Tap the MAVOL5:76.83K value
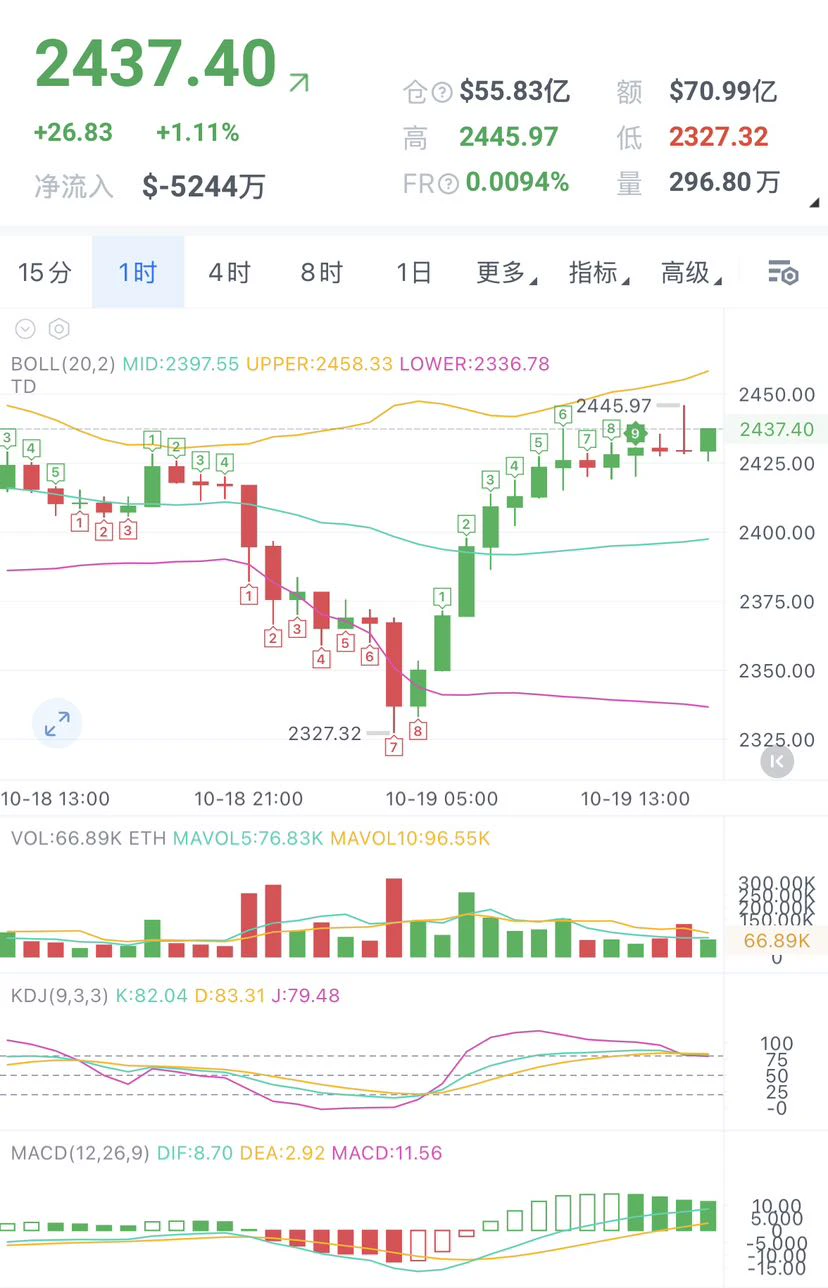The width and height of the screenshot is (828, 1288). click(248, 838)
